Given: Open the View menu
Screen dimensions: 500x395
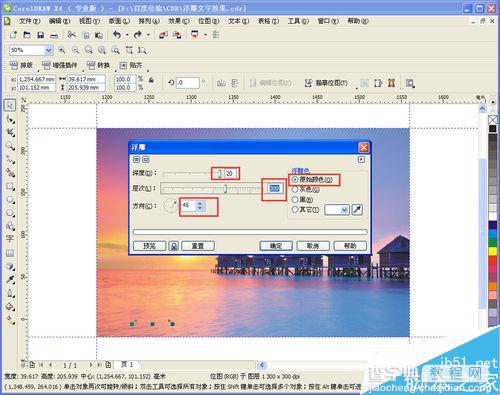Looking at the screenshot, I should tap(89, 21).
